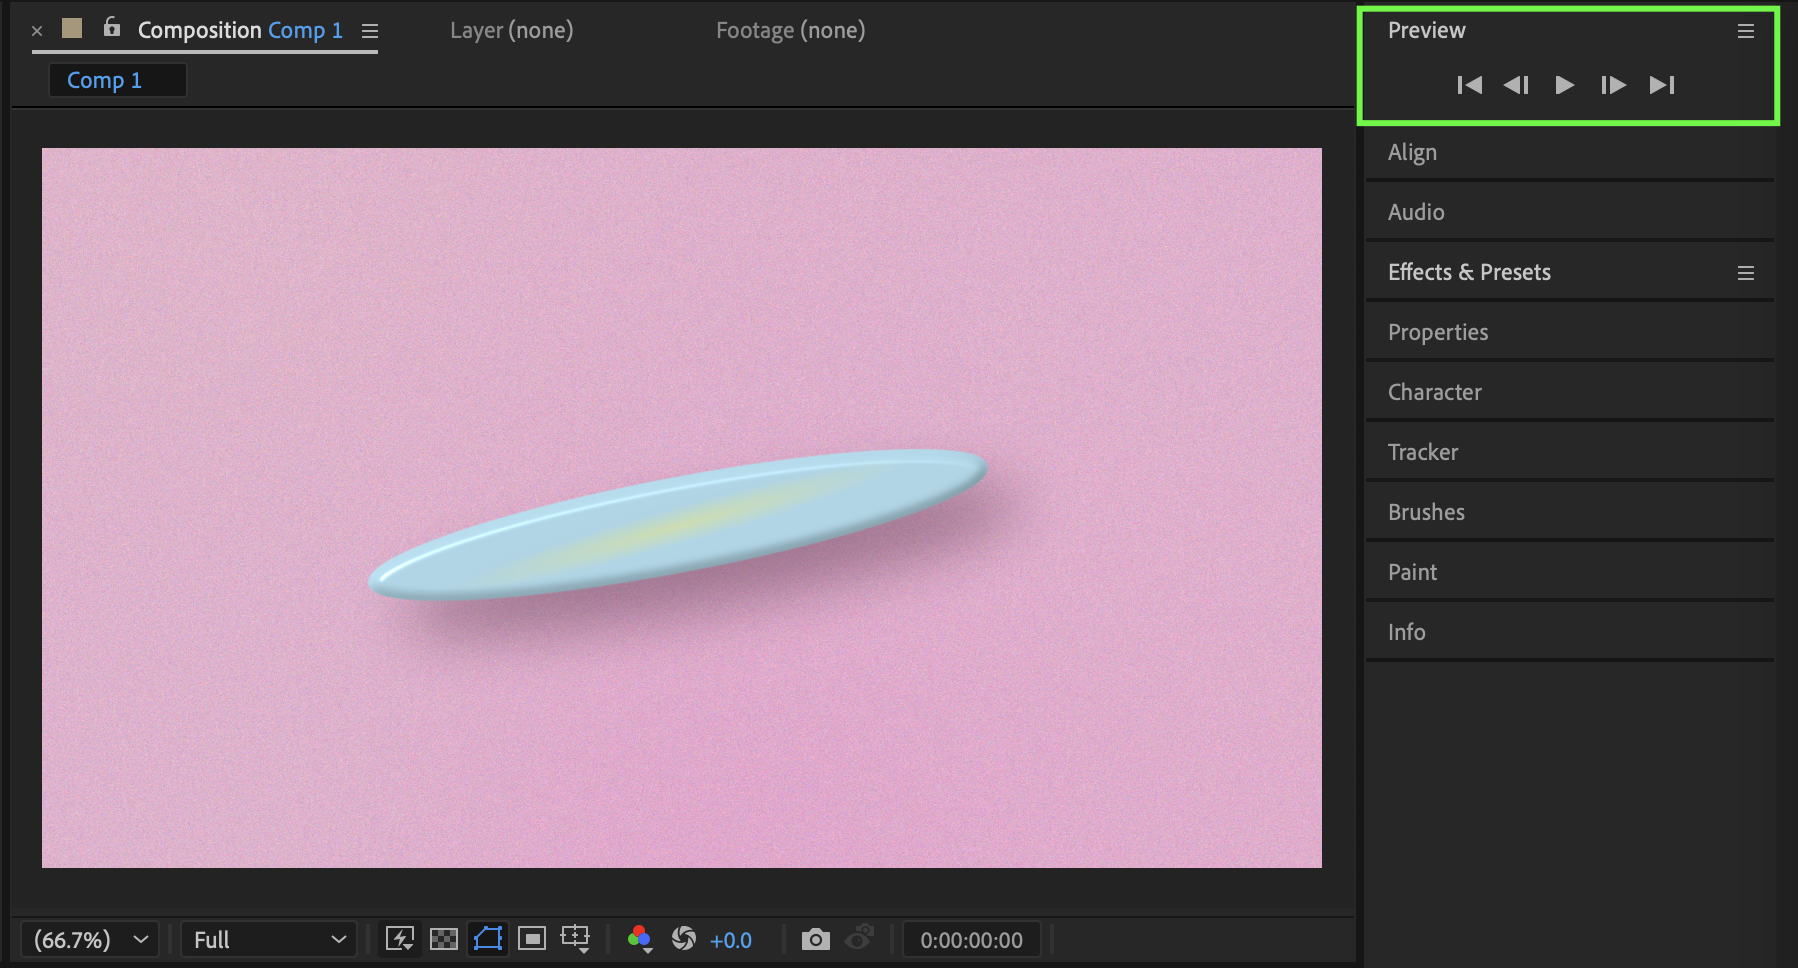Jump to first frame in Preview

tap(1469, 85)
